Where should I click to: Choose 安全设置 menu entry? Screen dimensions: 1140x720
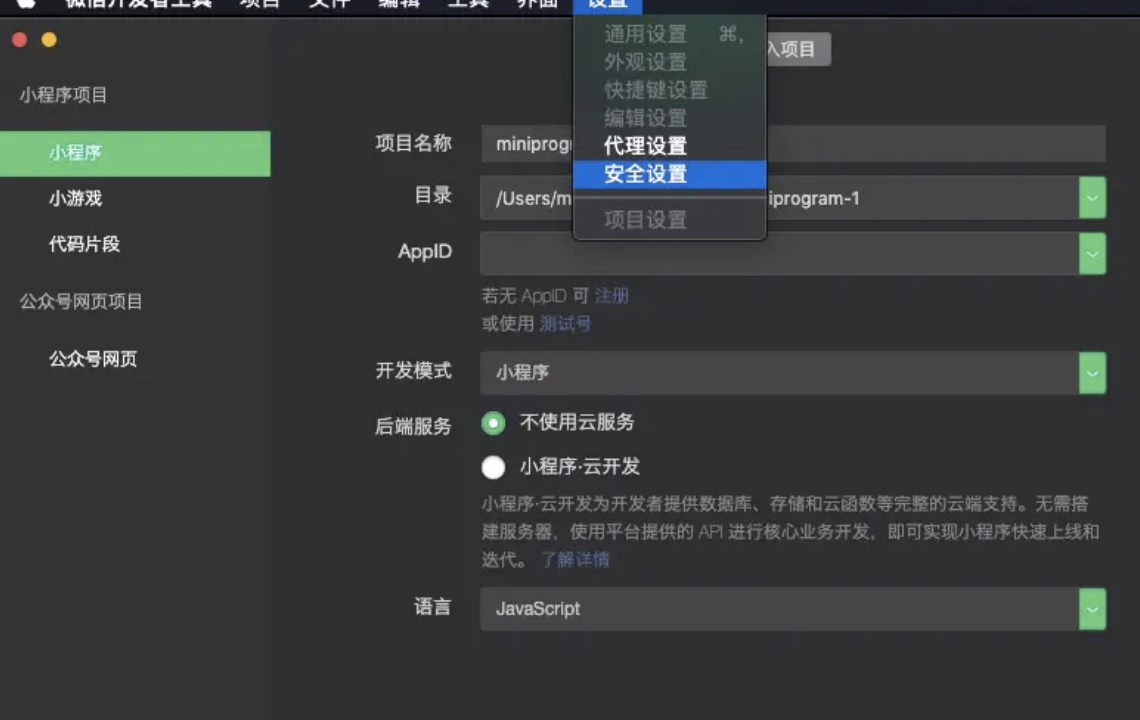[645, 174]
